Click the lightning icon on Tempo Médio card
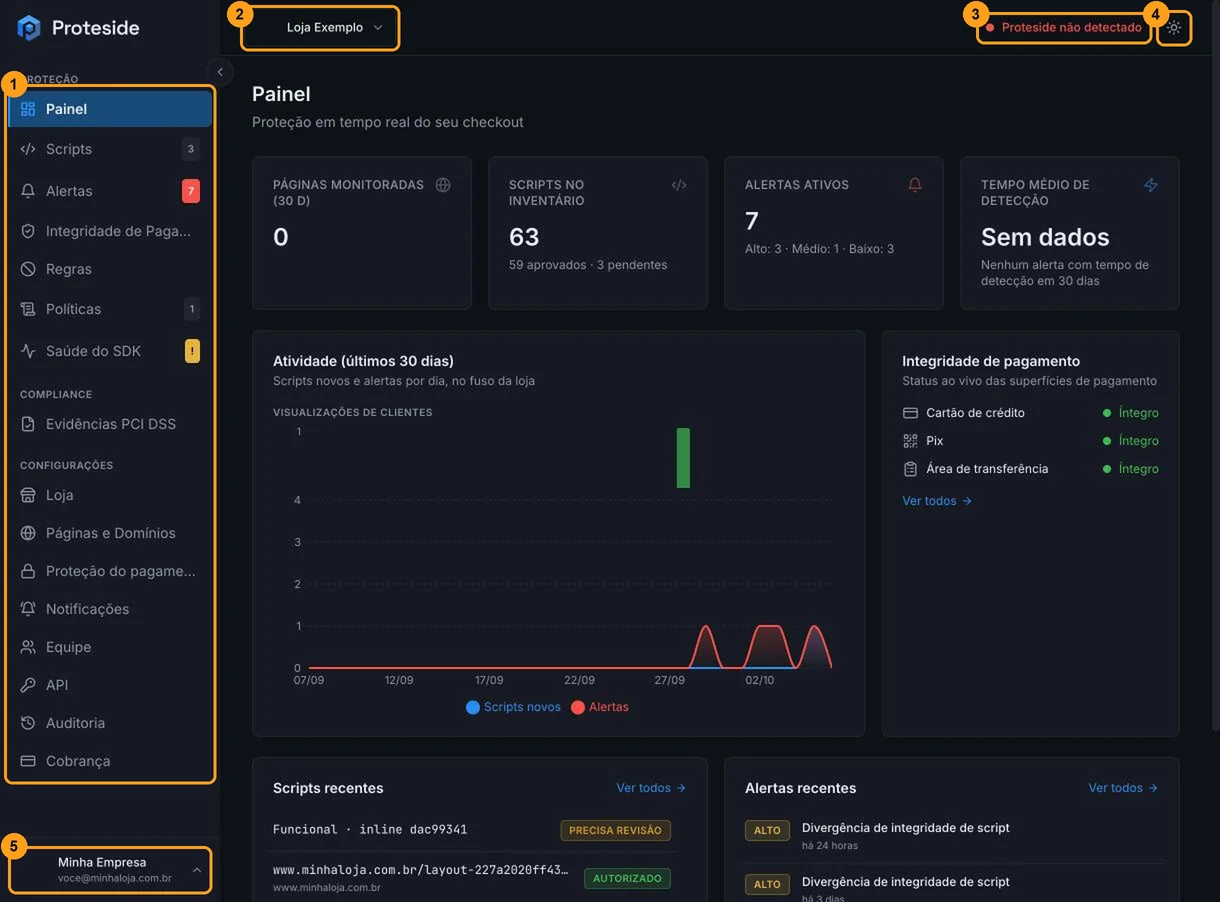 1151,185
